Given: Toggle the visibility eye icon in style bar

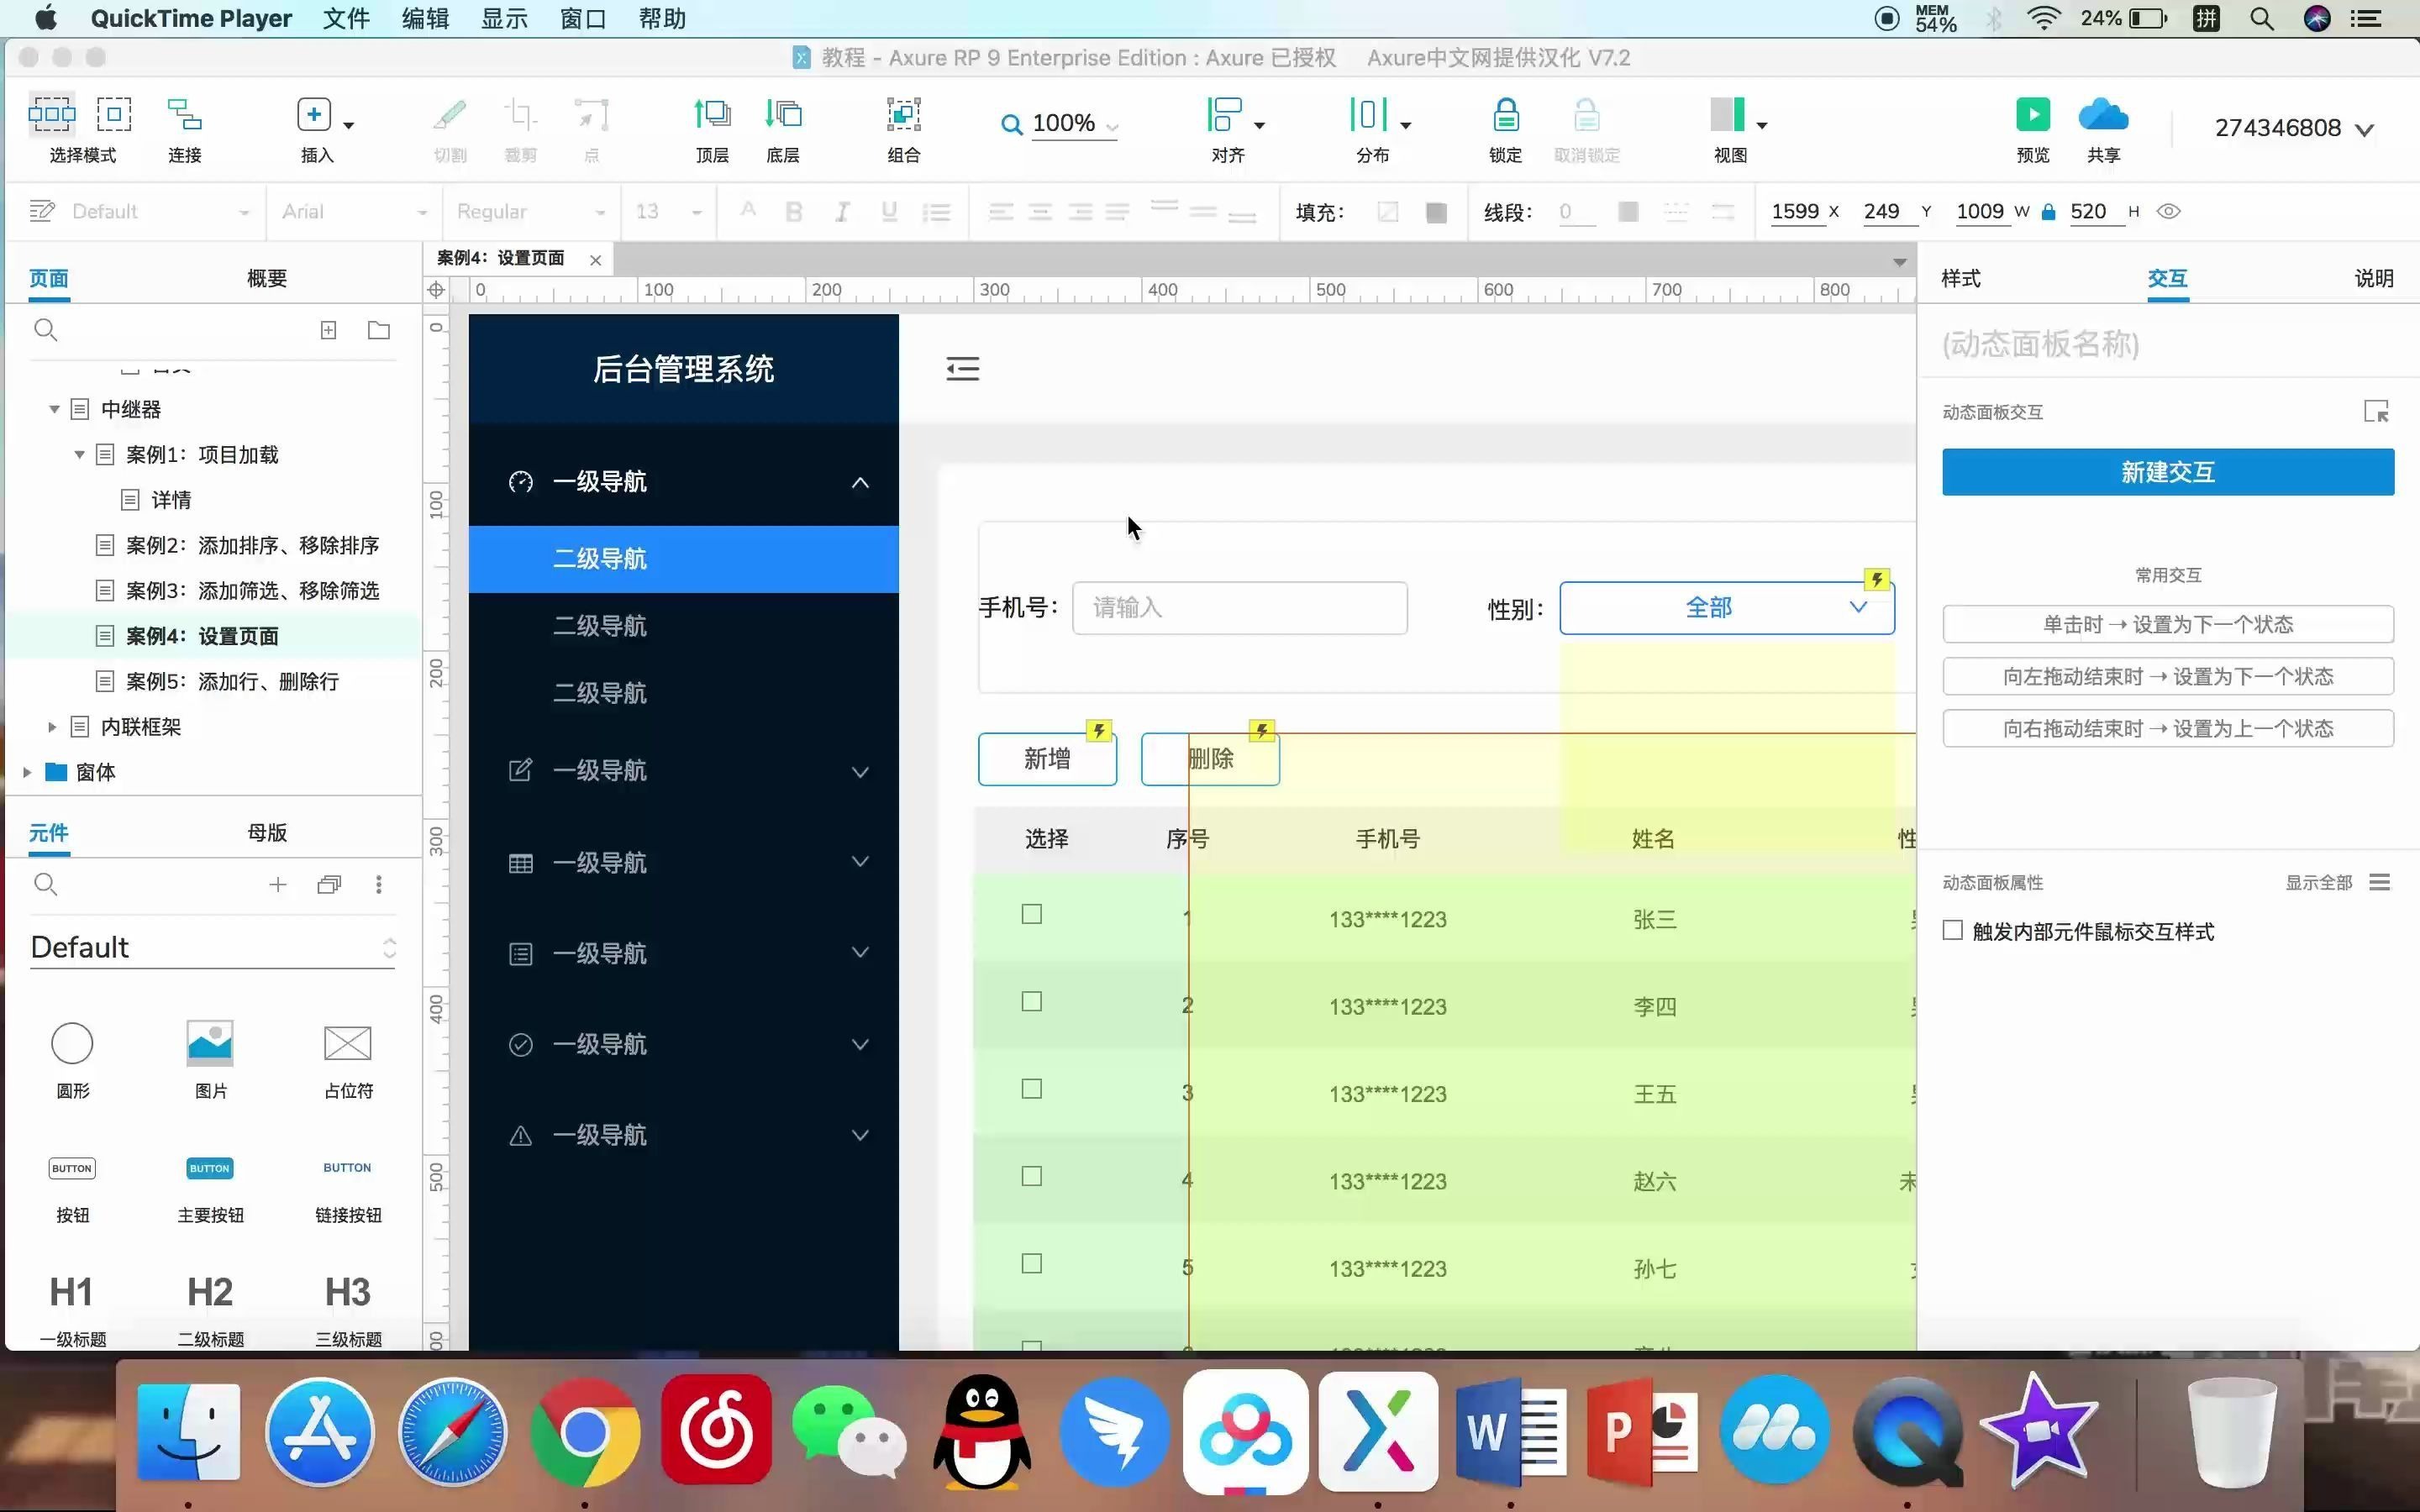Looking at the screenshot, I should click(2168, 211).
